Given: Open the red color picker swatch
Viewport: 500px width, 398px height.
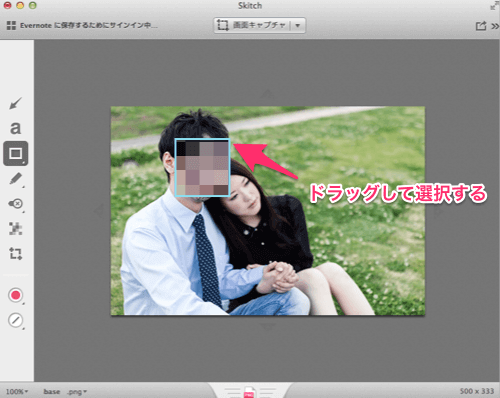Looking at the screenshot, I should tap(16, 295).
